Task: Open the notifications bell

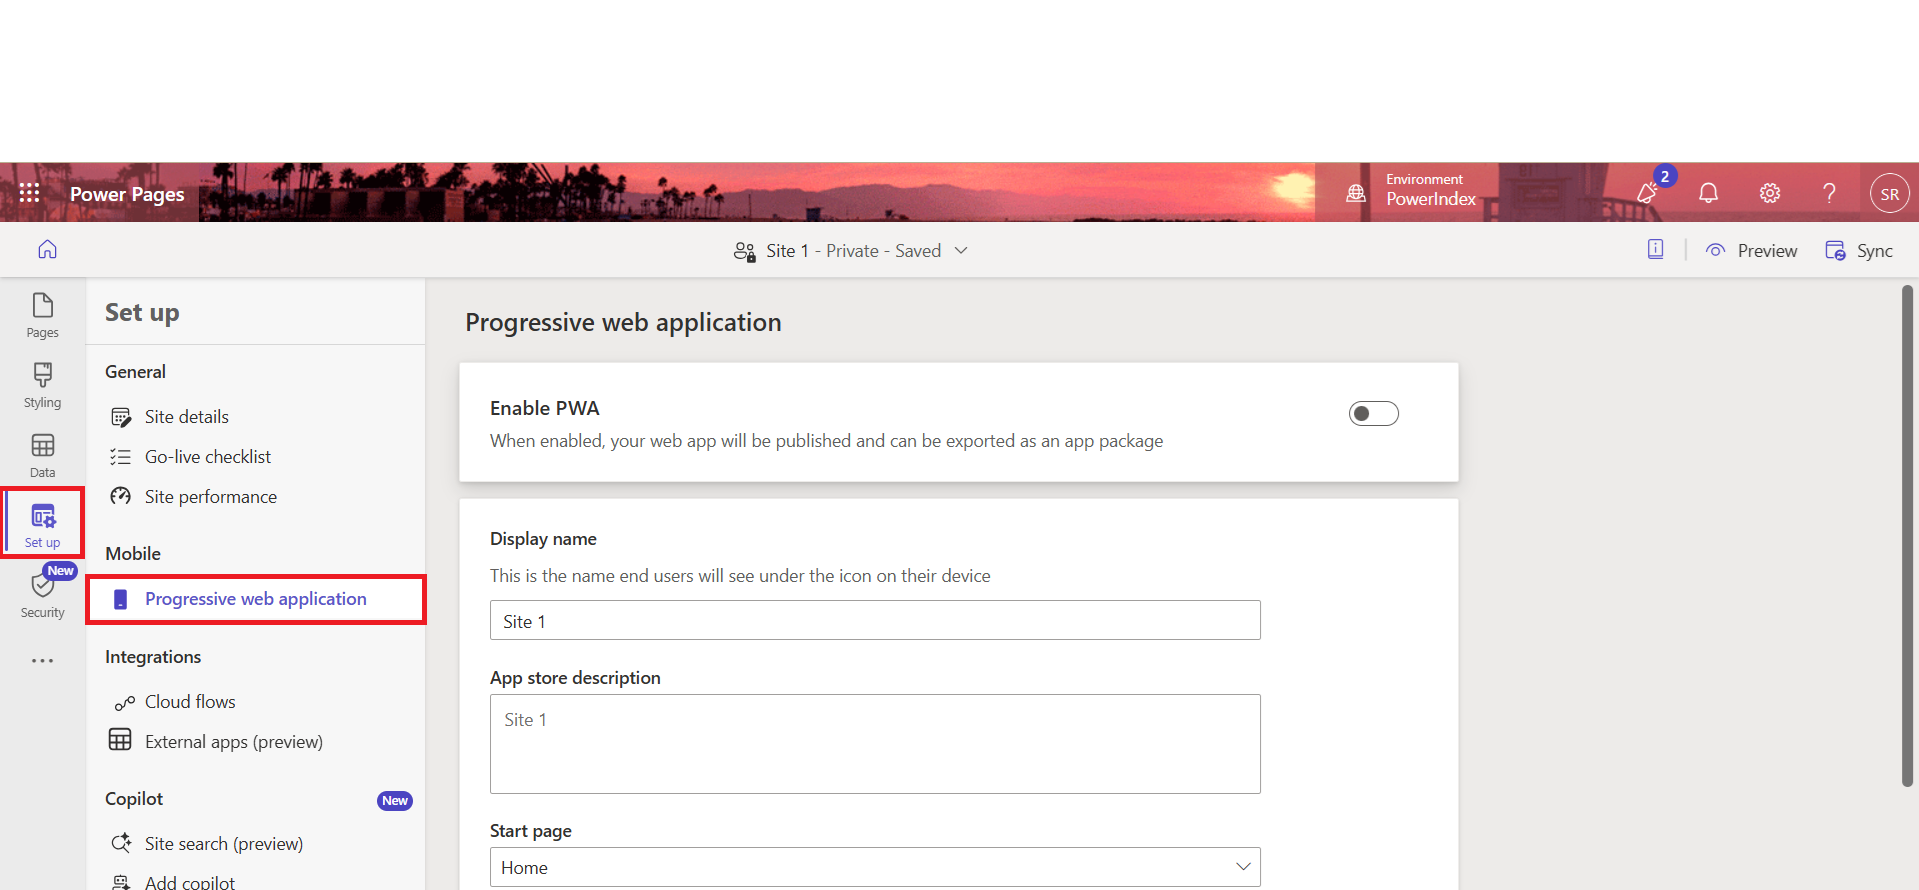Action: [x=1708, y=193]
